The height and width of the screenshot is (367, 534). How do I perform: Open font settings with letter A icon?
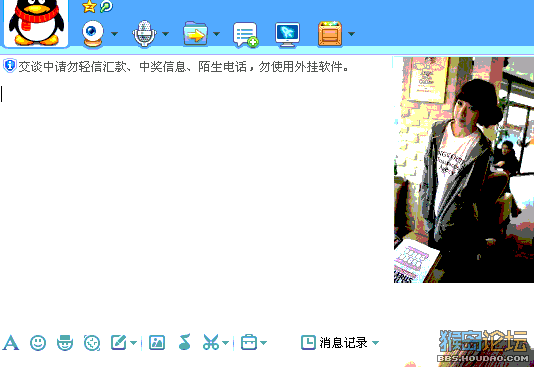[11, 342]
